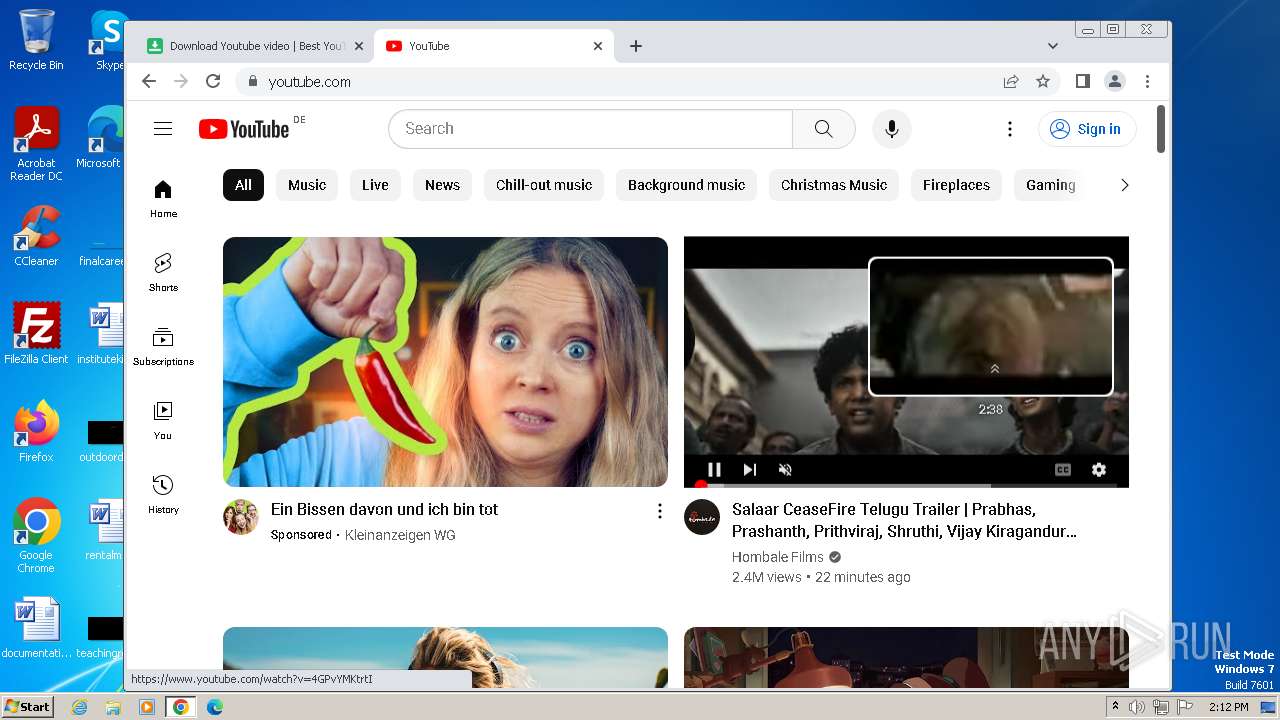Viewport: 1280px width, 720px height.
Task: Open Windows Start menu
Action: coord(27,707)
